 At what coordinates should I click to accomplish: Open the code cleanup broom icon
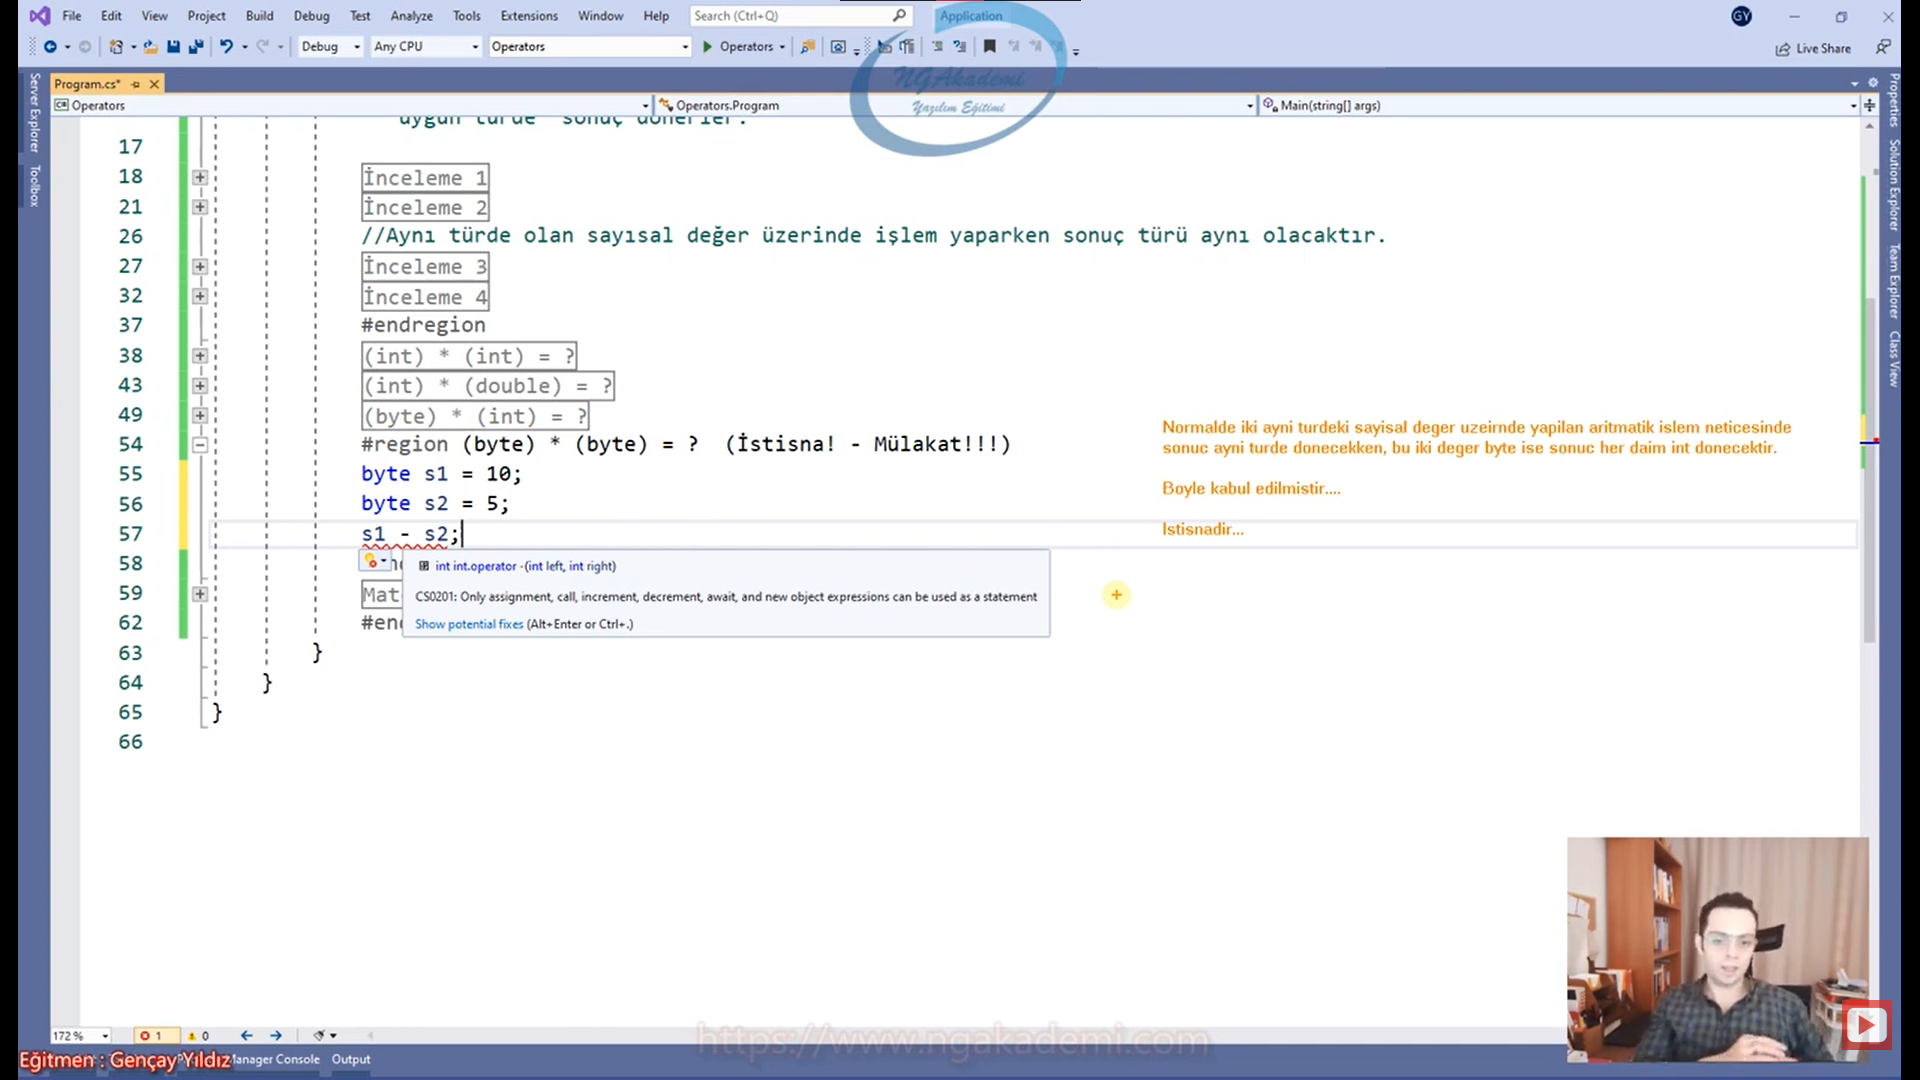pos(320,1036)
